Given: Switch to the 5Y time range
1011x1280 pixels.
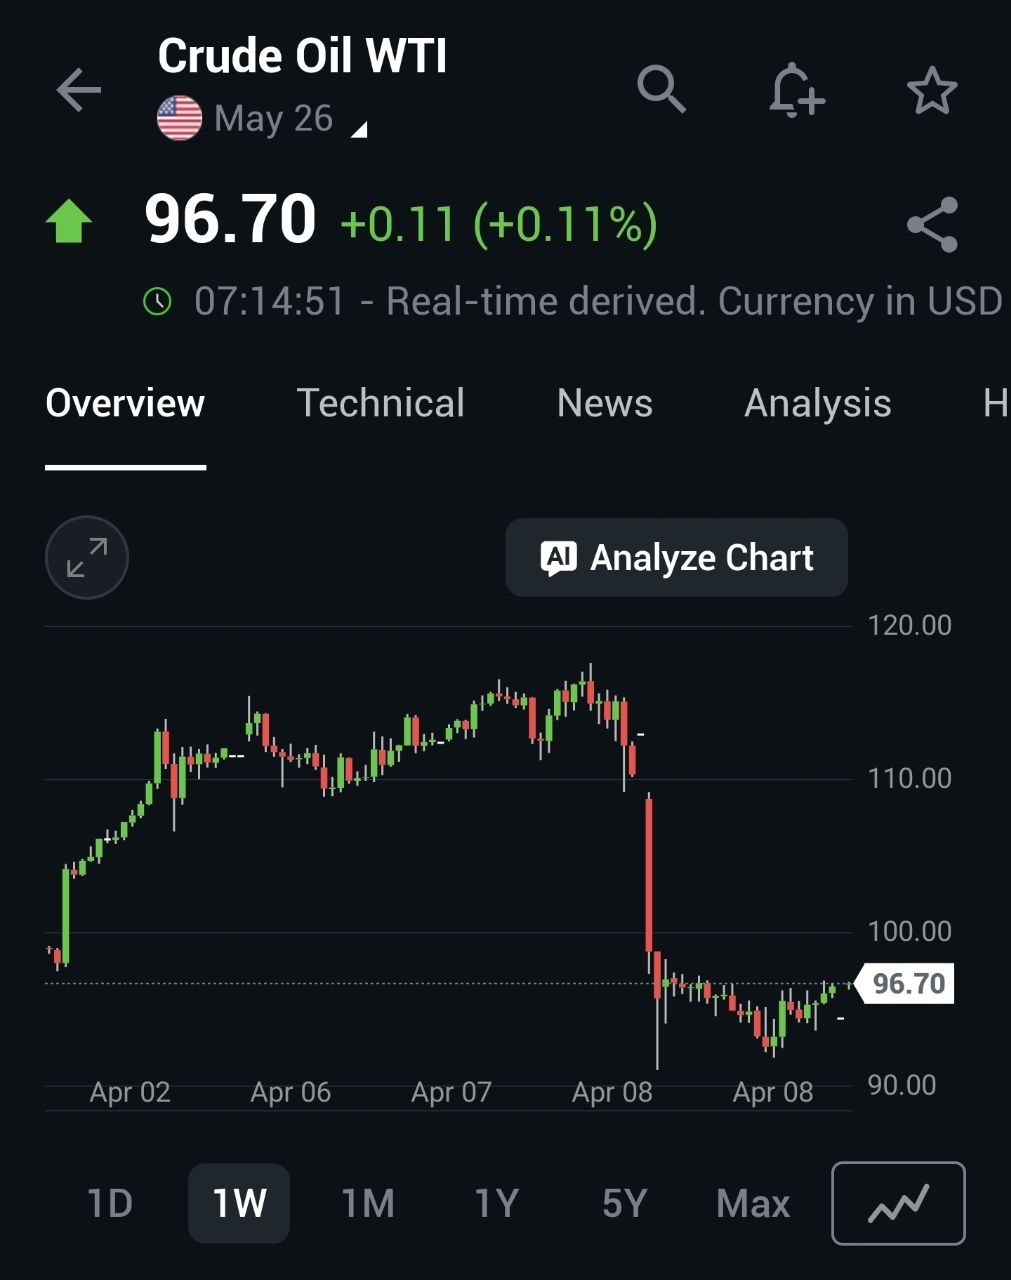Looking at the screenshot, I should pyautogui.click(x=624, y=1203).
